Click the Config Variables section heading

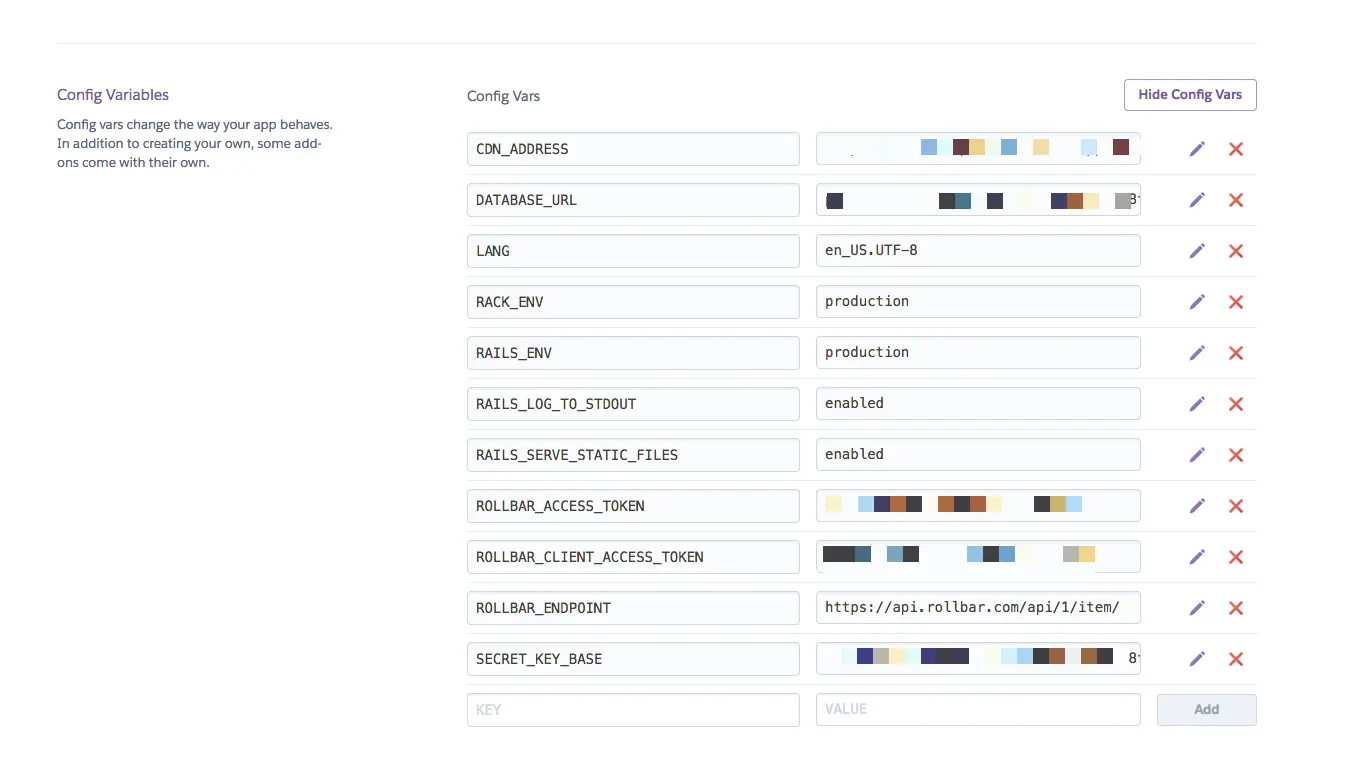point(113,95)
